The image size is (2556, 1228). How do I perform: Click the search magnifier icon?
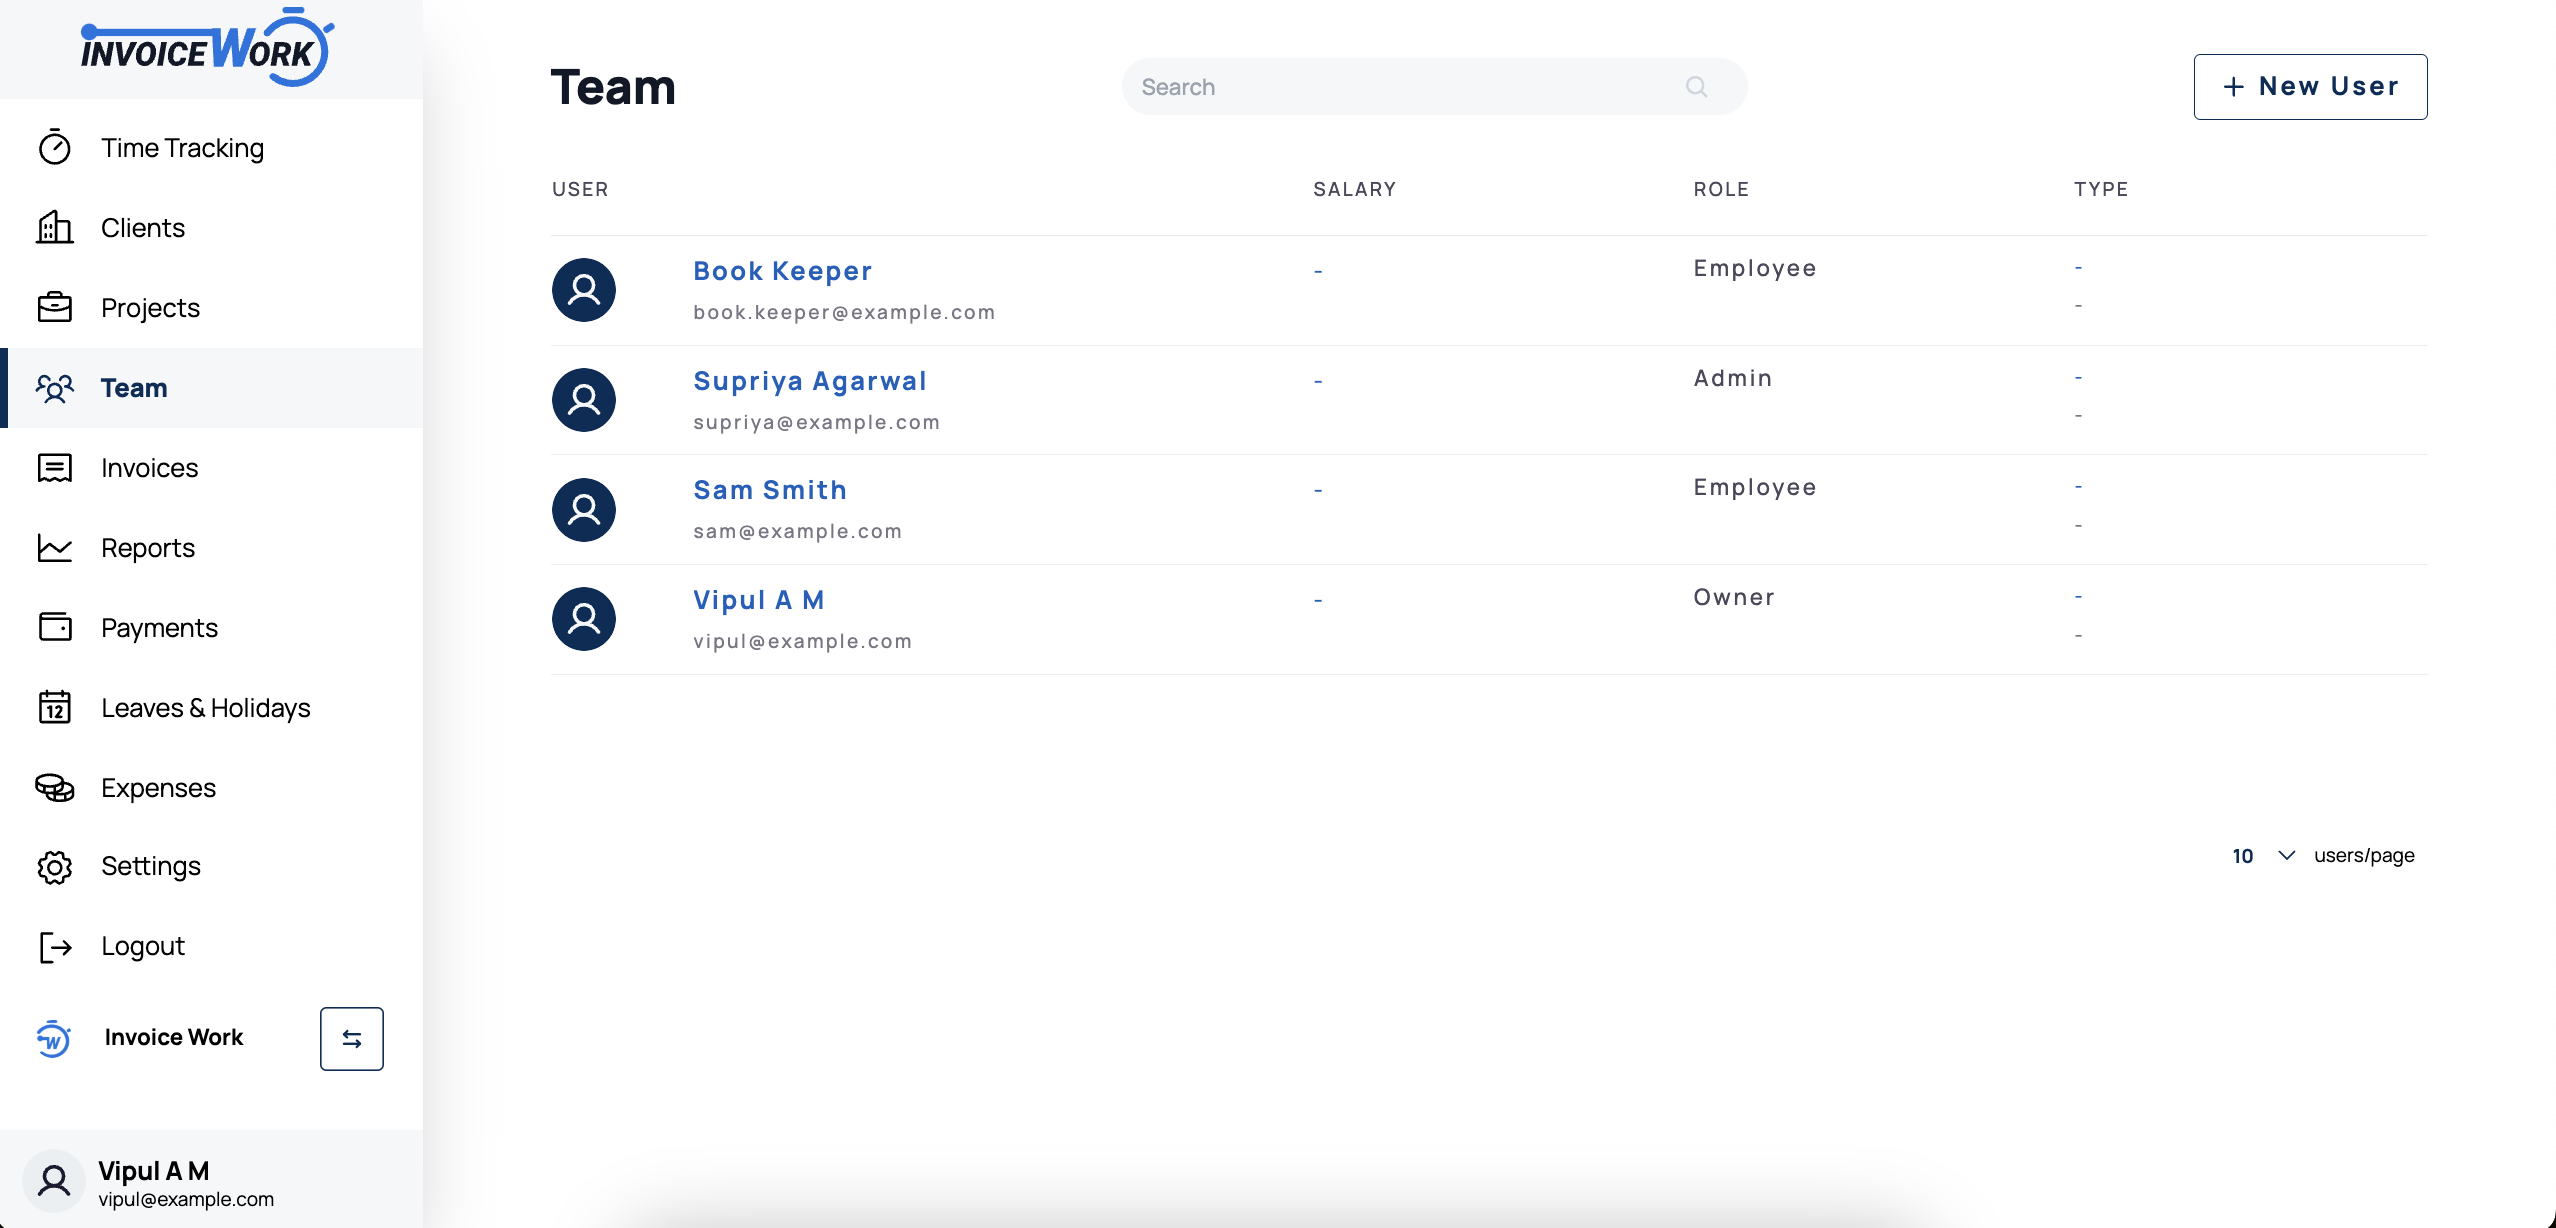point(1696,86)
